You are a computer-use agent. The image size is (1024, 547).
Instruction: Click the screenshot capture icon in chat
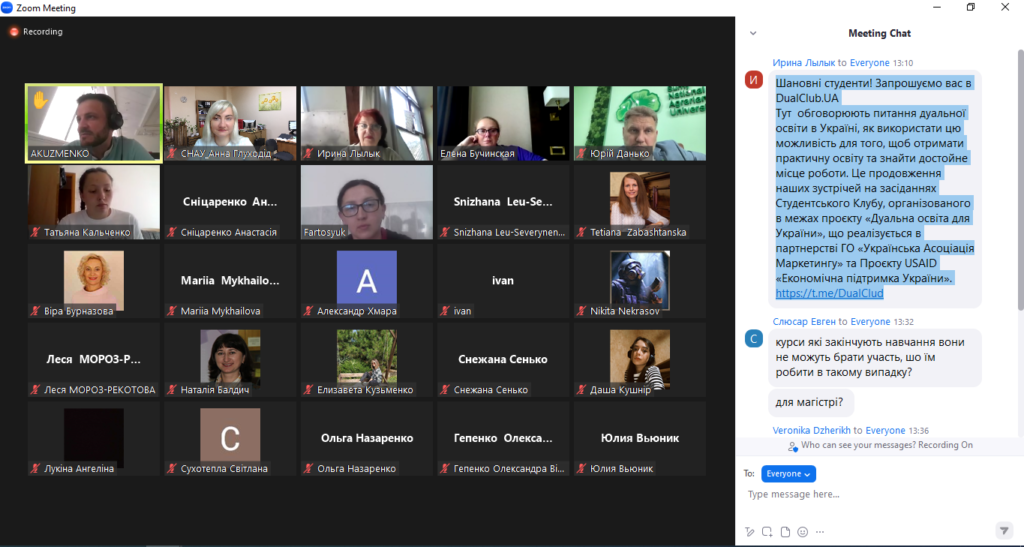pos(767,531)
